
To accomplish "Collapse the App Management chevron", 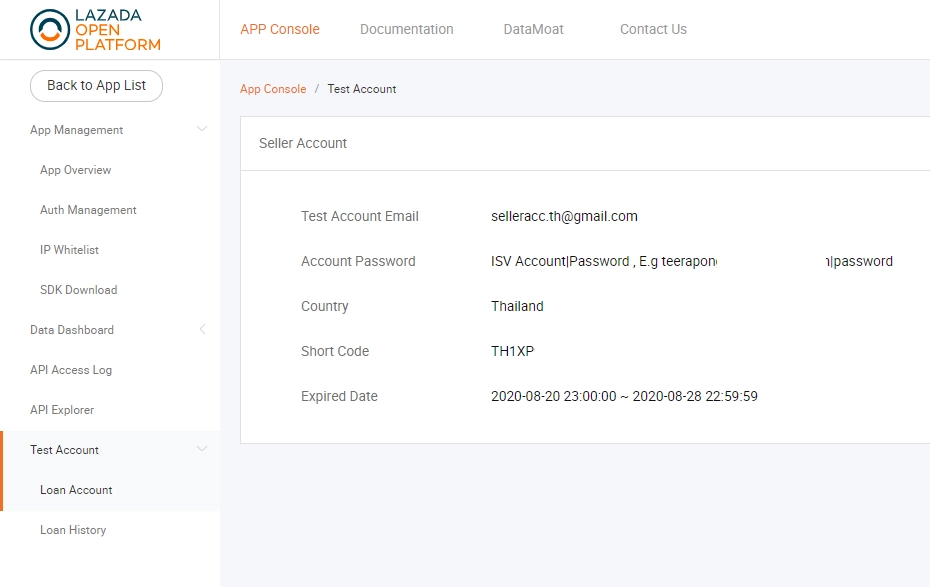I will pyautogui.click(x=202, y=129).
